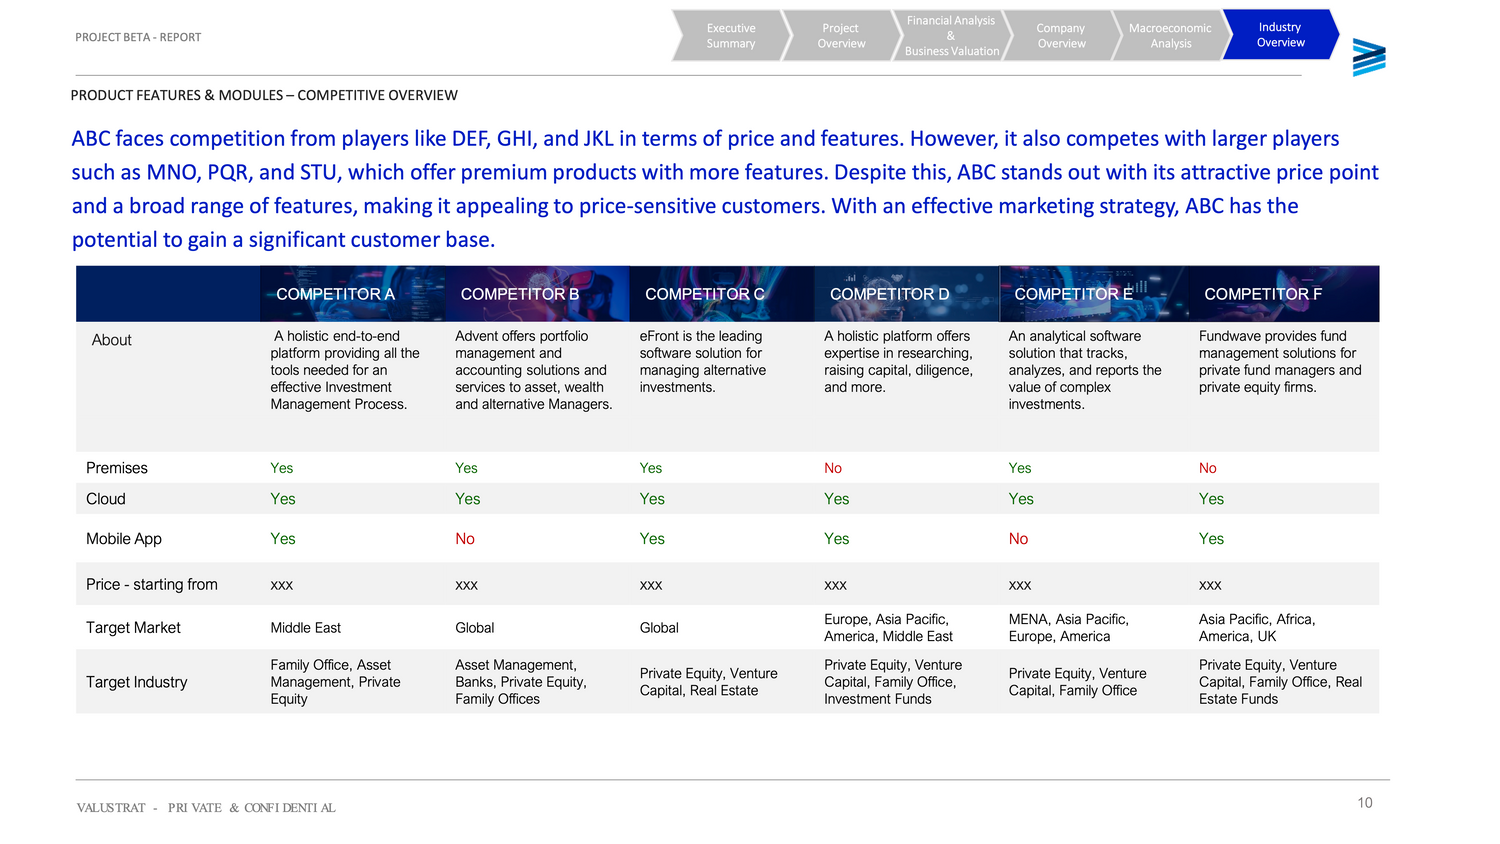Click Competitor B's Mobile App No value

pos(465,539)
